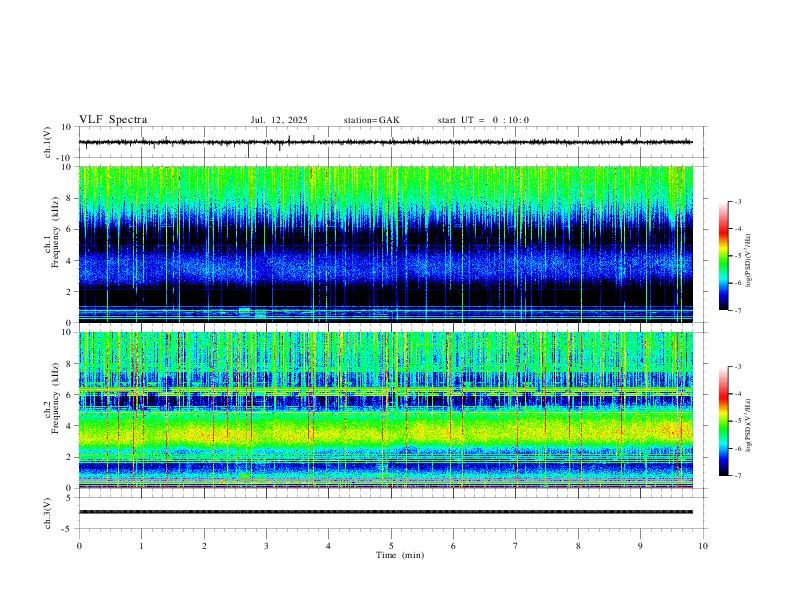Click the "8" kHz tick of ch.1 spectrogram
The width and height of the screenshot is (792, 612).
click(69, 198)
